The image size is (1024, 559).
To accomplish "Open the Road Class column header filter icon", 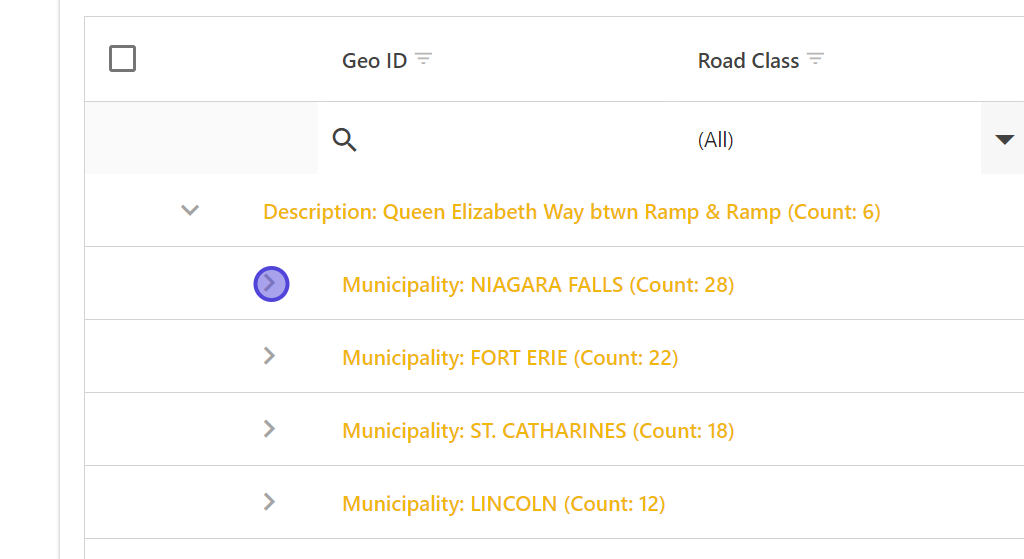I will pos(816,60).
